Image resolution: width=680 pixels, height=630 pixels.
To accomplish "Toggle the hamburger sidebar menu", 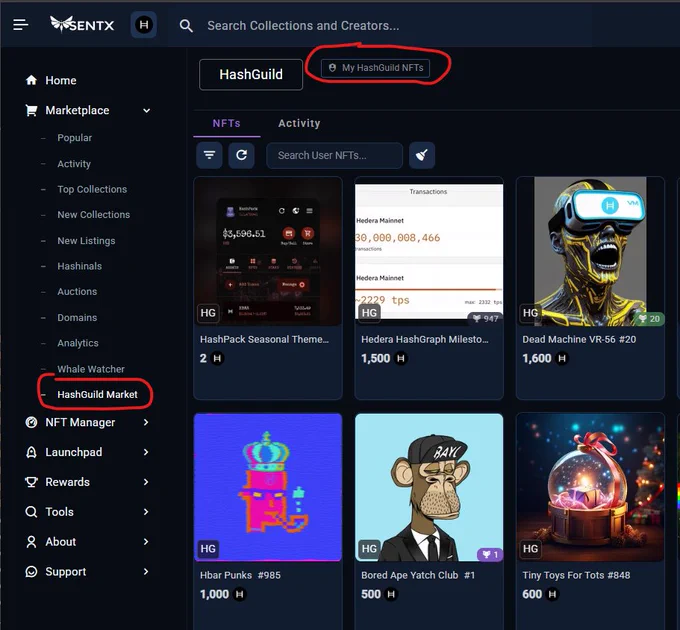I will coord(20,25).
